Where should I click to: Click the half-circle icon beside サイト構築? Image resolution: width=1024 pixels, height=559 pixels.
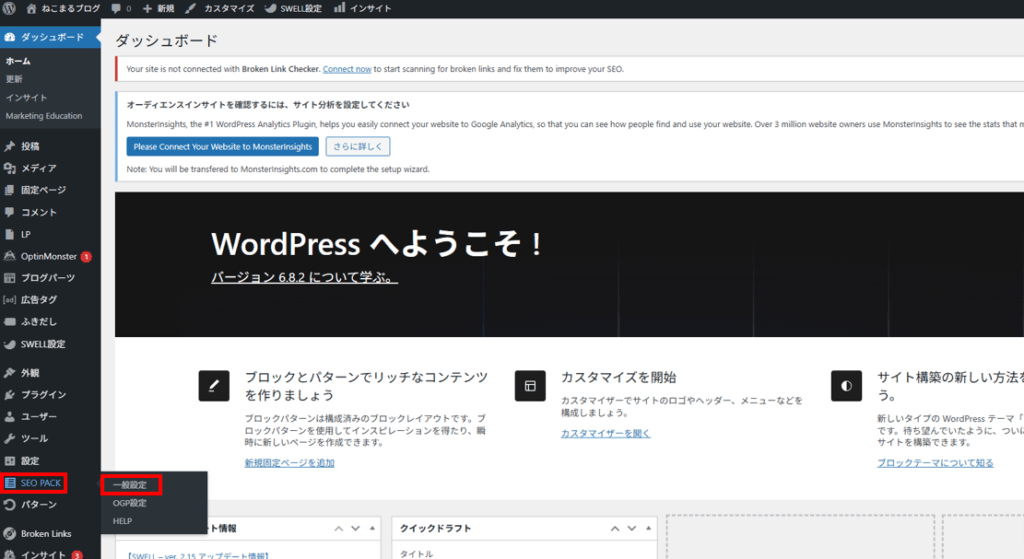846,385
